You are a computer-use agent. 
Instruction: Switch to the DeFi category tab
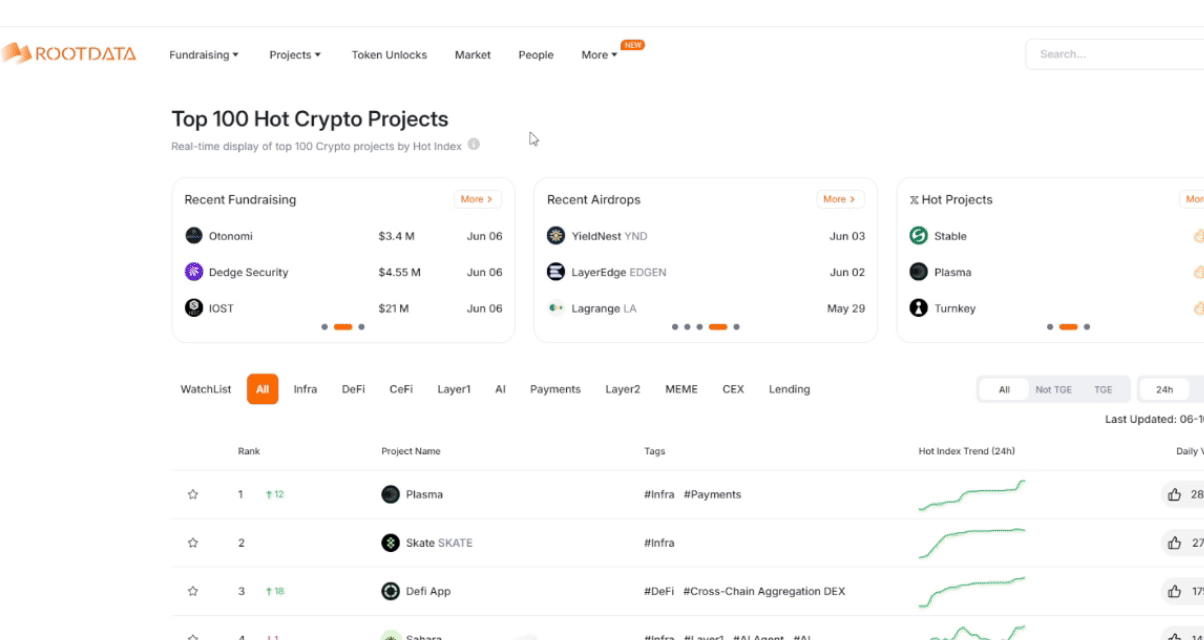tap(353, 389)
